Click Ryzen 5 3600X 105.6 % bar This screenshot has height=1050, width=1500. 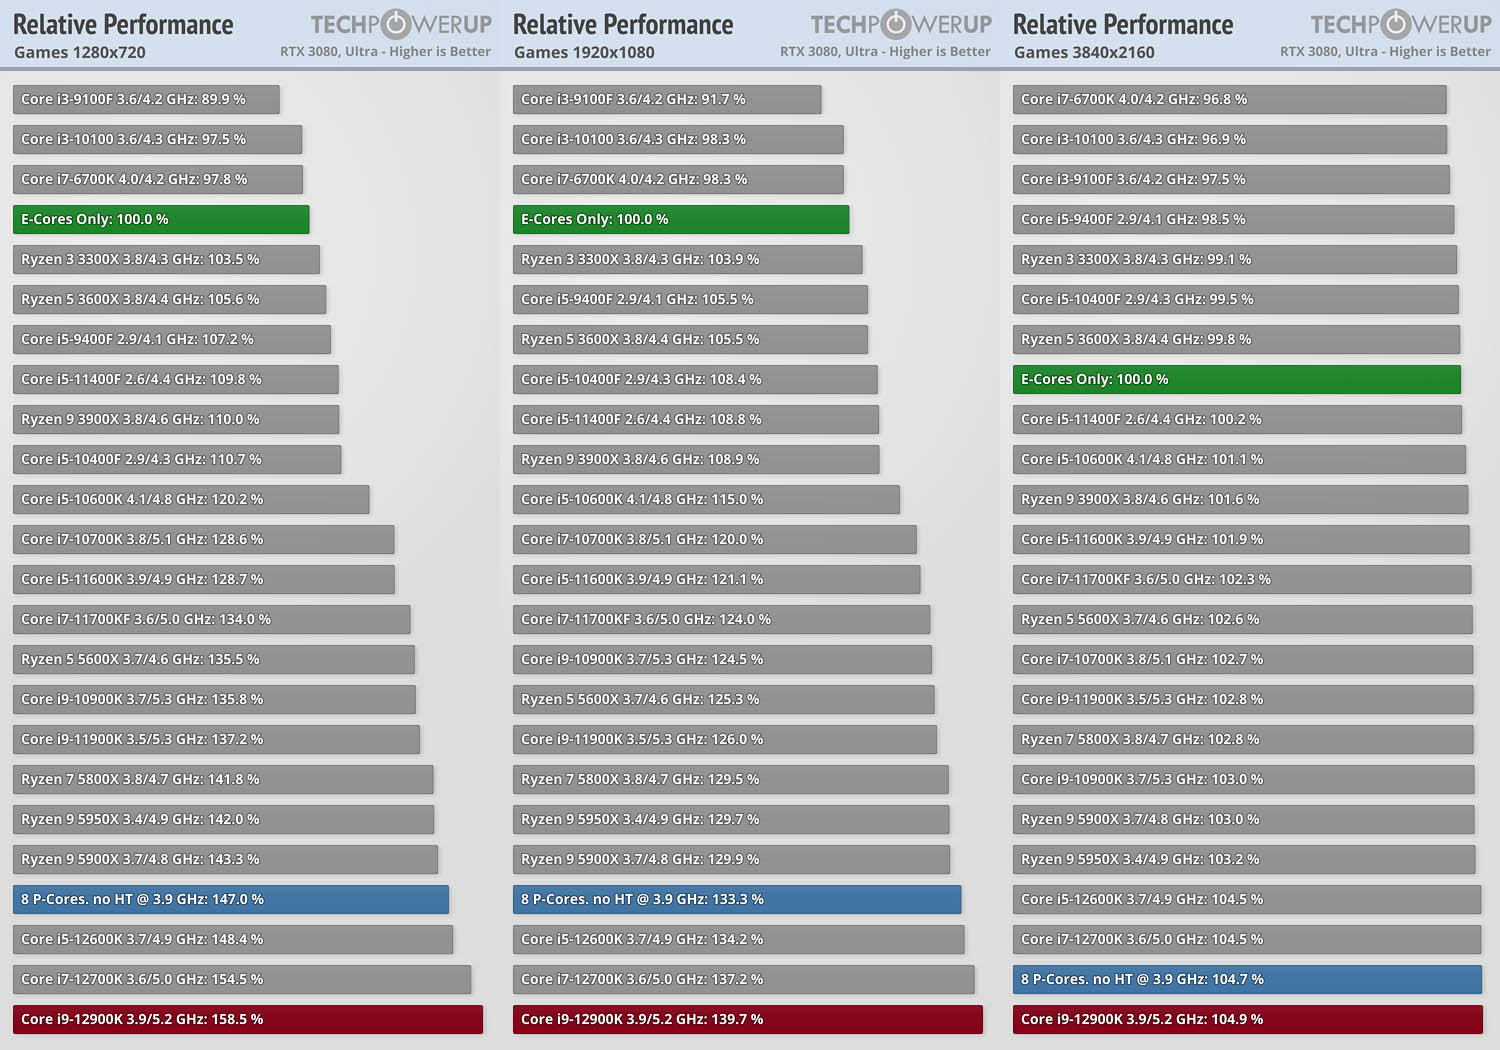tap(169, 299)
